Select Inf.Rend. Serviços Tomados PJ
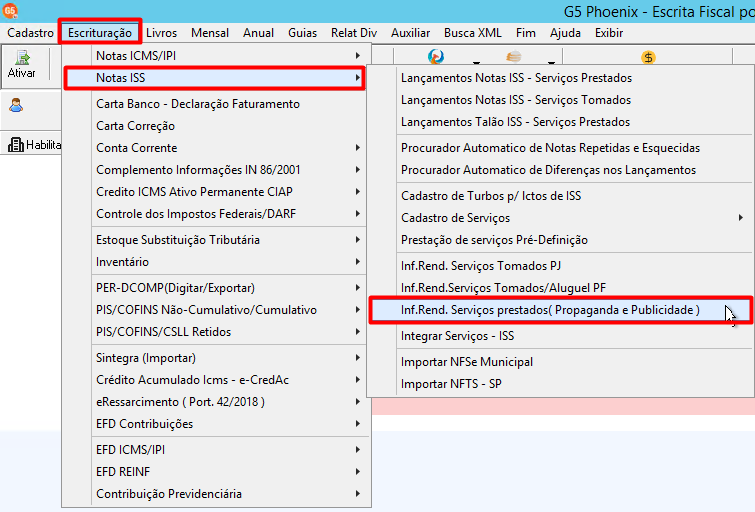The width and height of the screenshot is (755, 512). click(x=560, y=266)
